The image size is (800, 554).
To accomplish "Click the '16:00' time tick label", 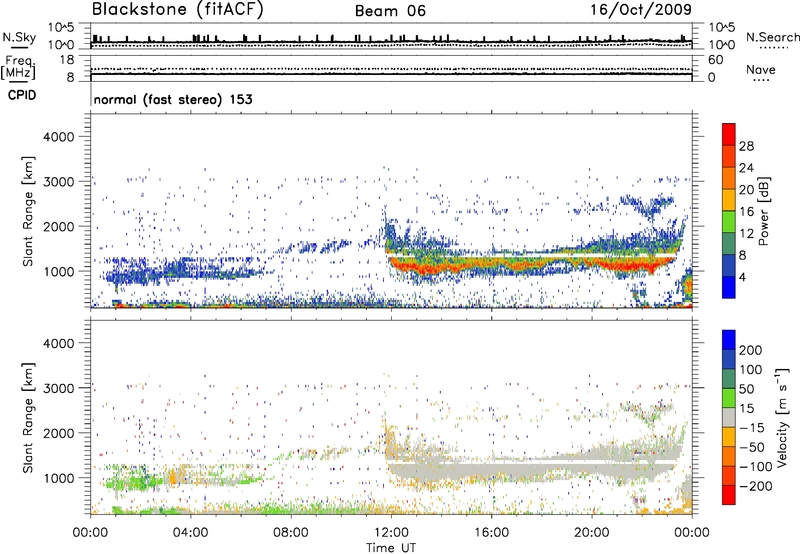I will point(492,533).
